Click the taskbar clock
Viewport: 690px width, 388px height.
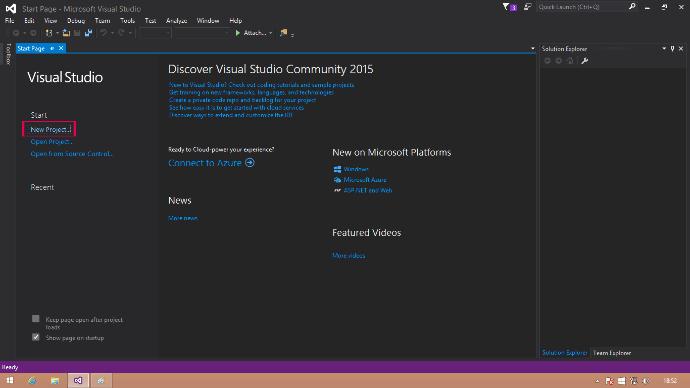(x=670, y=381)
